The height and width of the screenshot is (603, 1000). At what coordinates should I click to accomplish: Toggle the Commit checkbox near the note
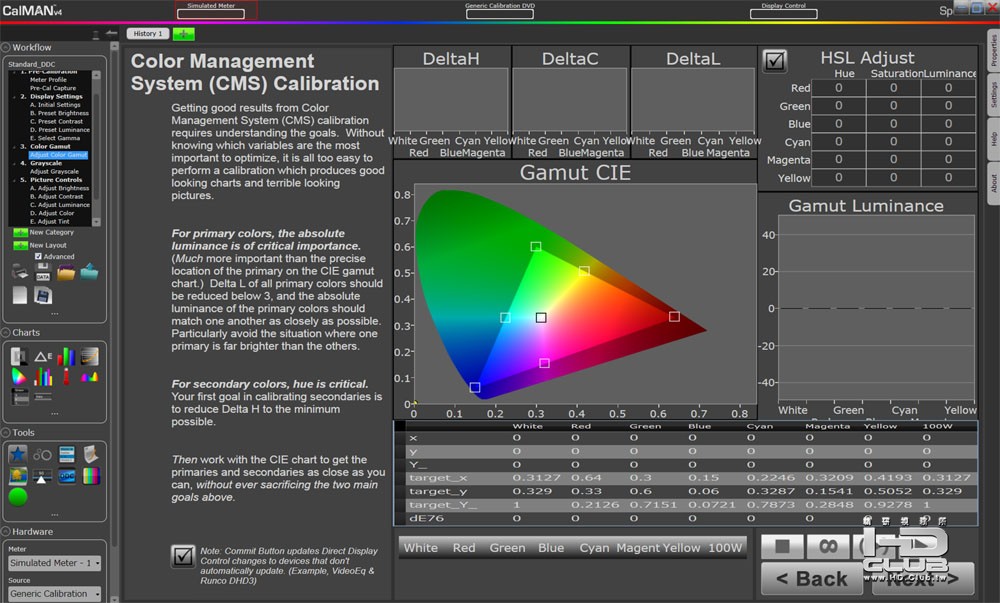point(183,556)
